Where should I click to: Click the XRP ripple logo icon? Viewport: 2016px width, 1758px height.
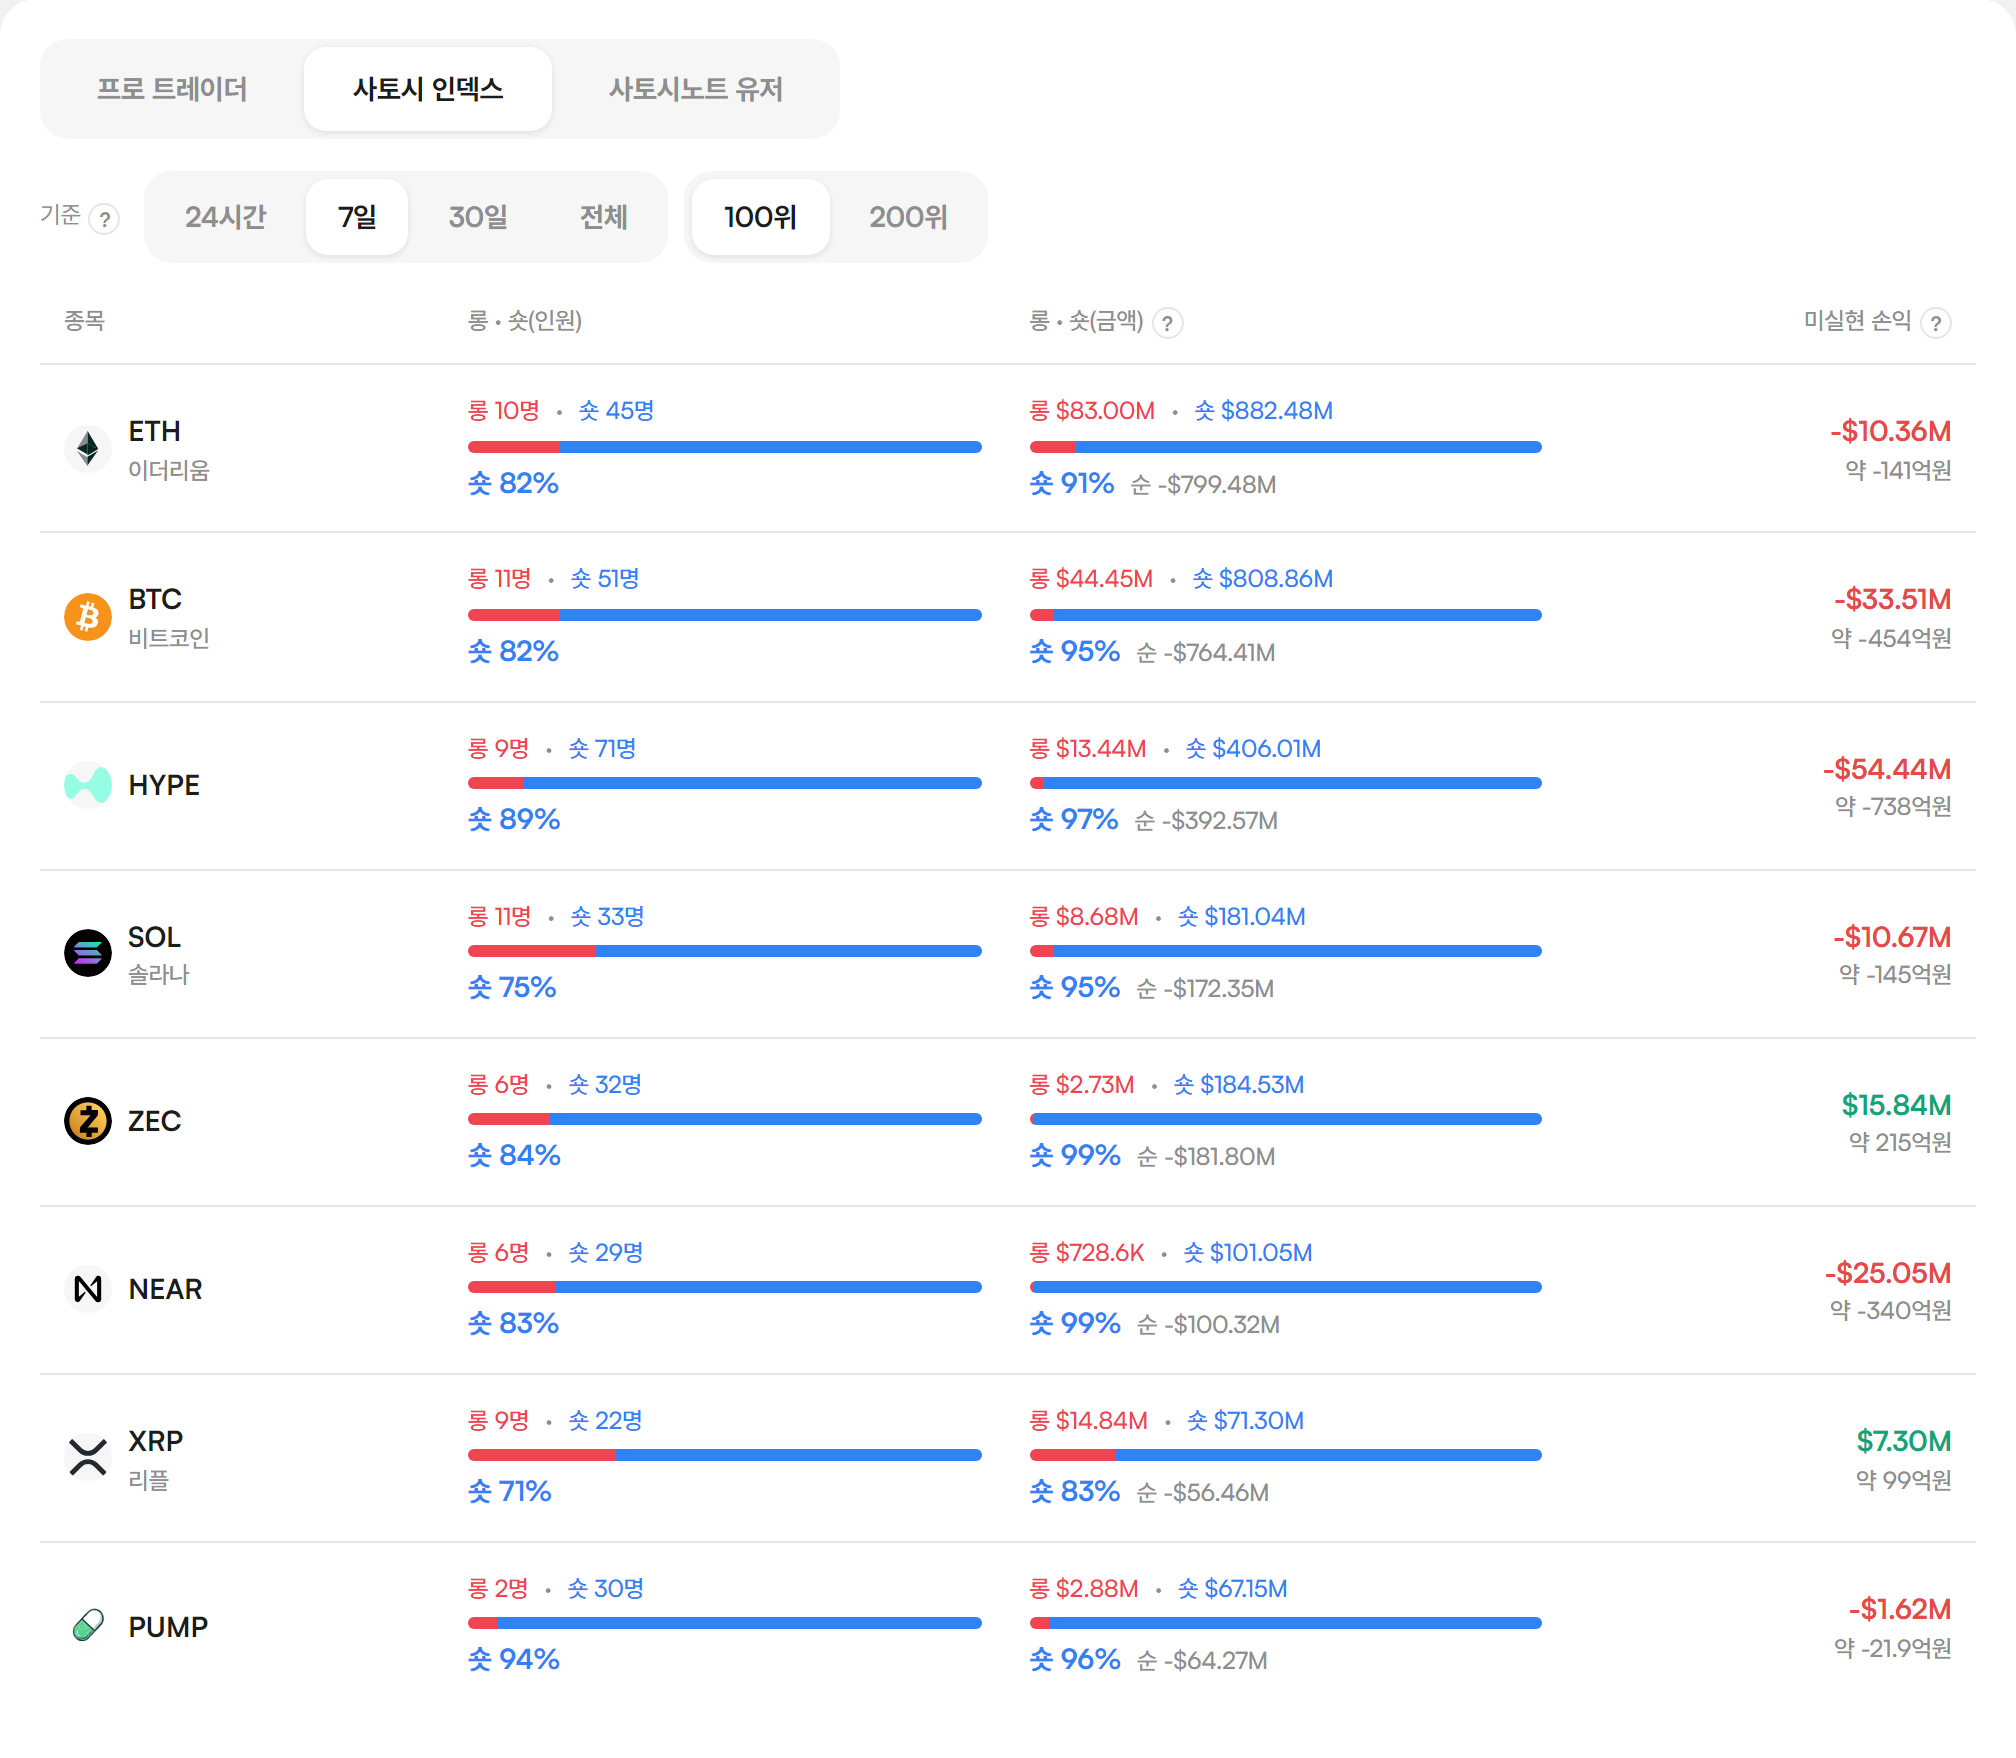pos(88,1457)
